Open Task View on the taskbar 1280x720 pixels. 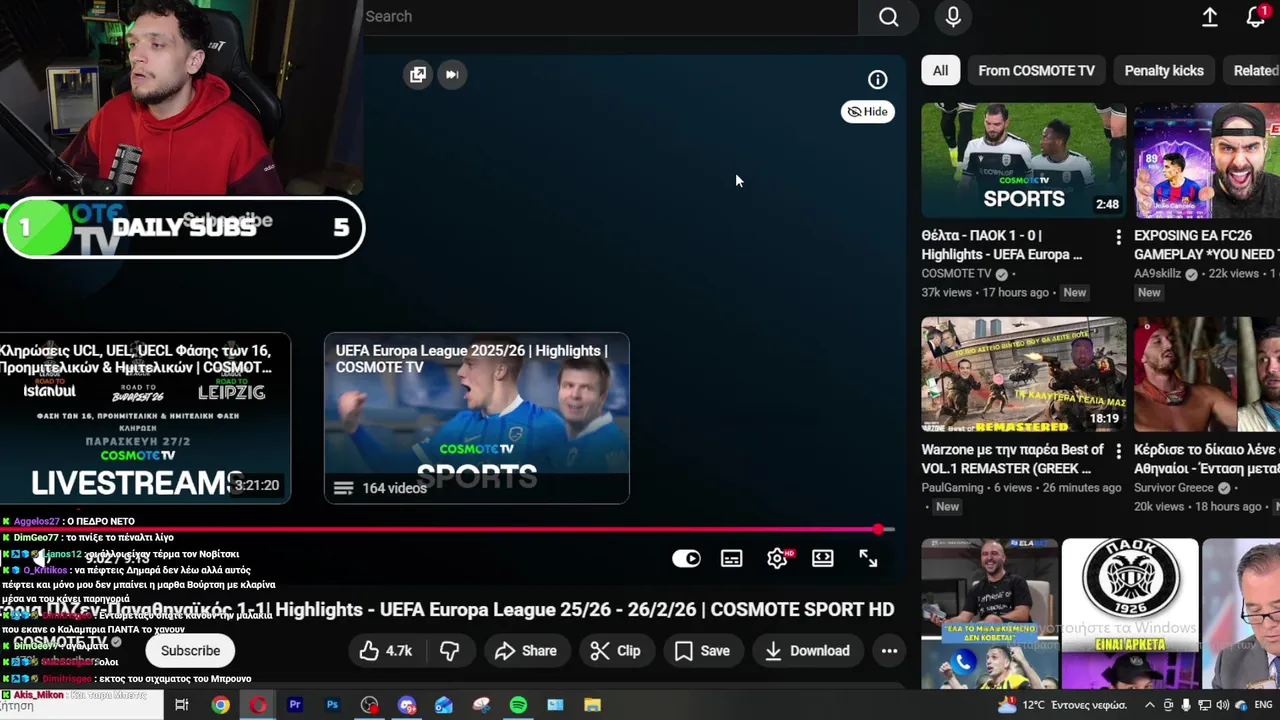182,705
